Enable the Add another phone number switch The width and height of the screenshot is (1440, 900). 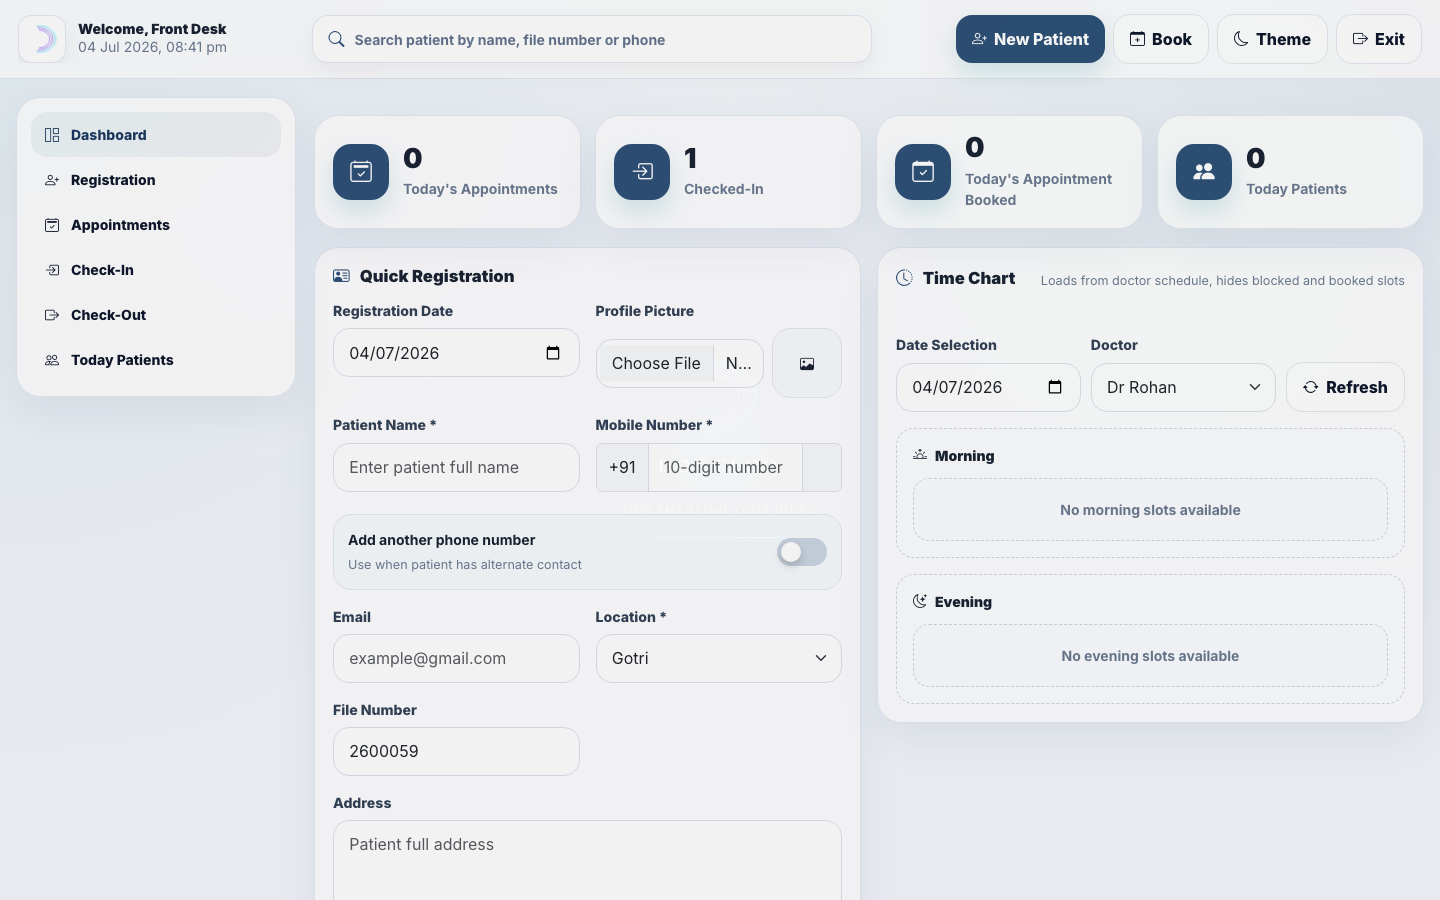click(802, 552)
